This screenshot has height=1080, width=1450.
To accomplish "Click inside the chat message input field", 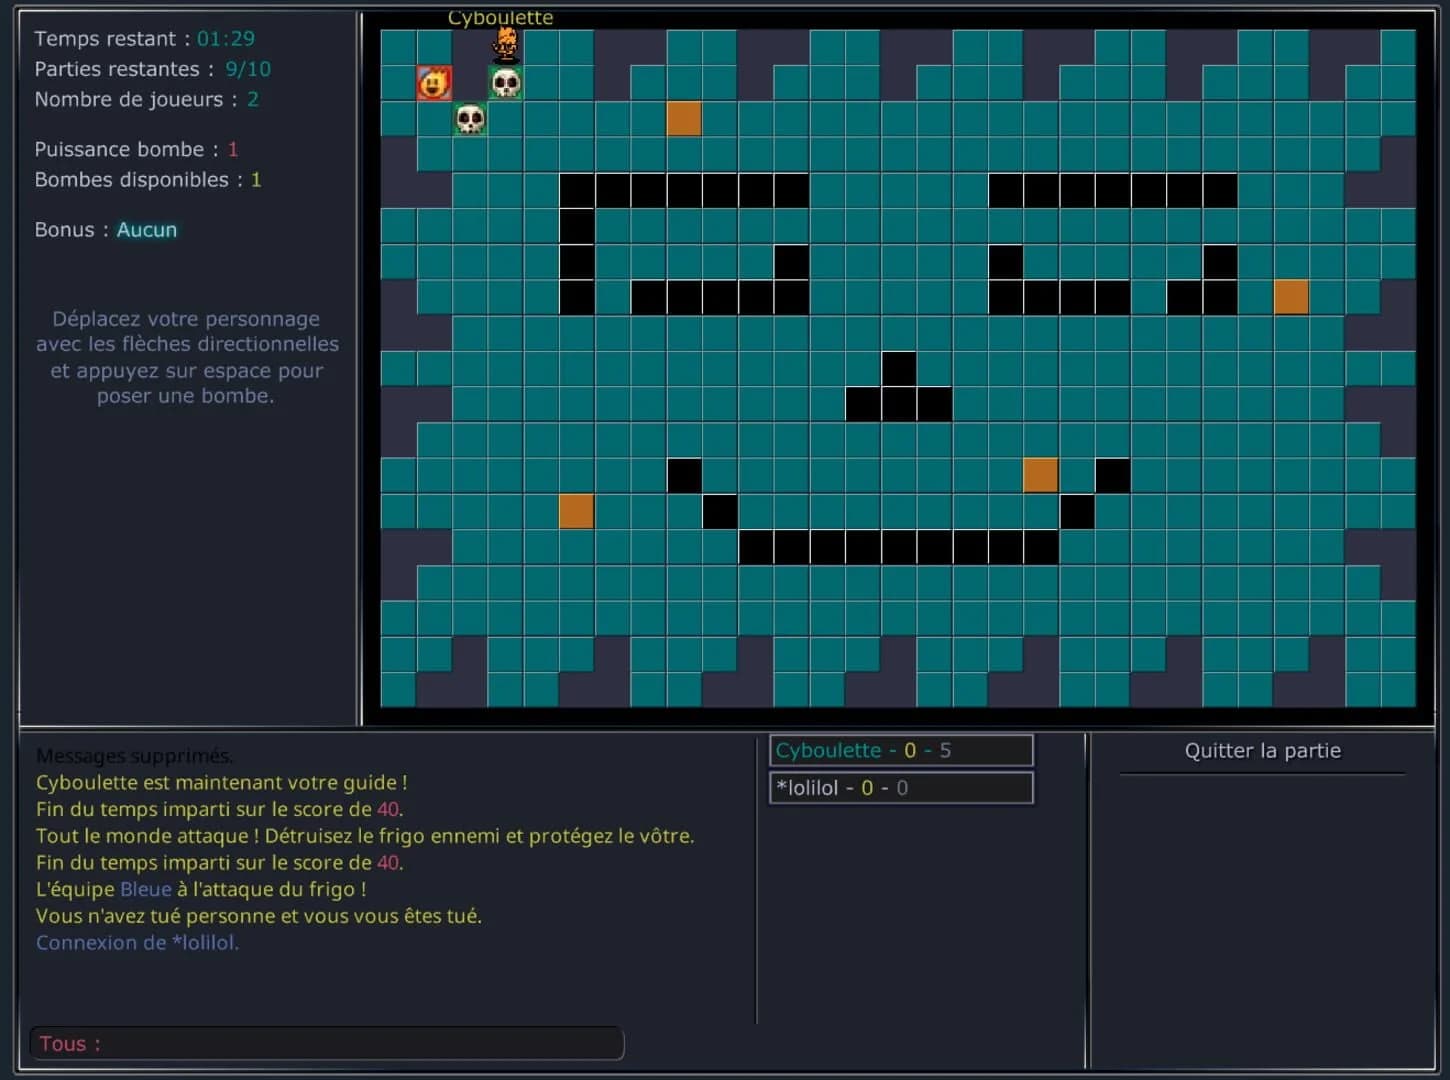I will coord(350,1043).
